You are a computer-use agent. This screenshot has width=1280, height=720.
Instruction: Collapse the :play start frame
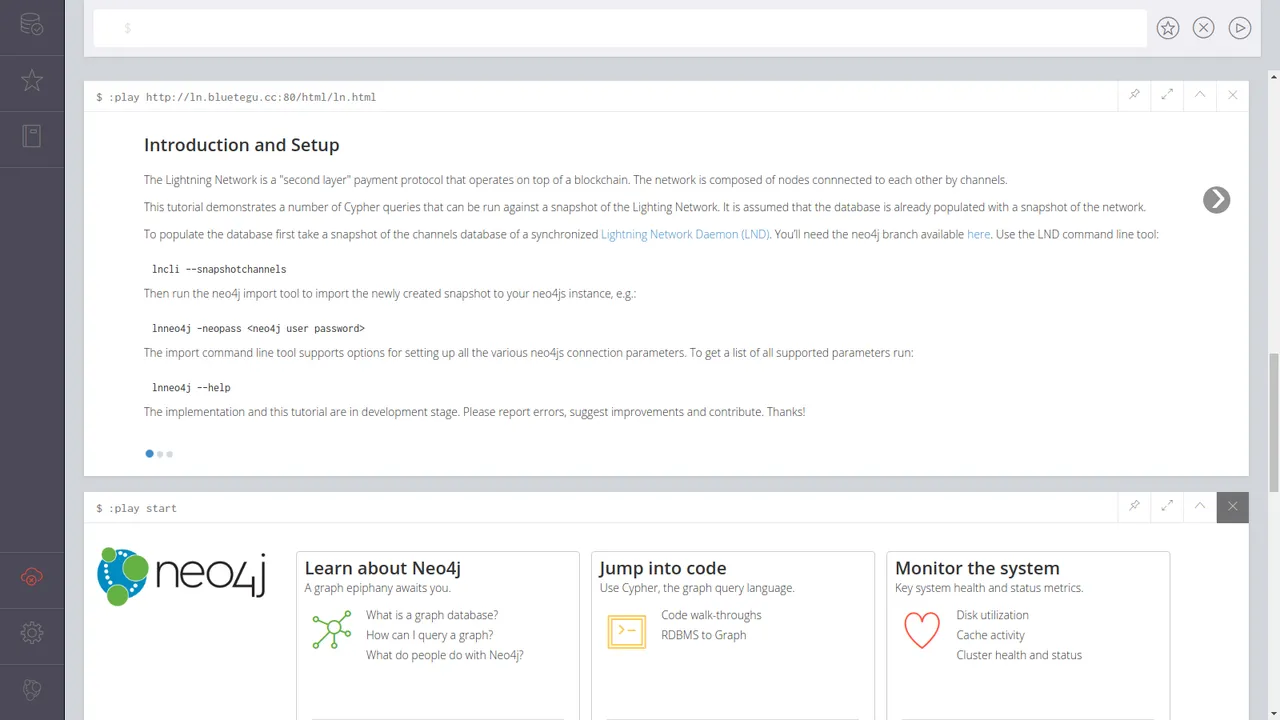tap(1200, 506)
